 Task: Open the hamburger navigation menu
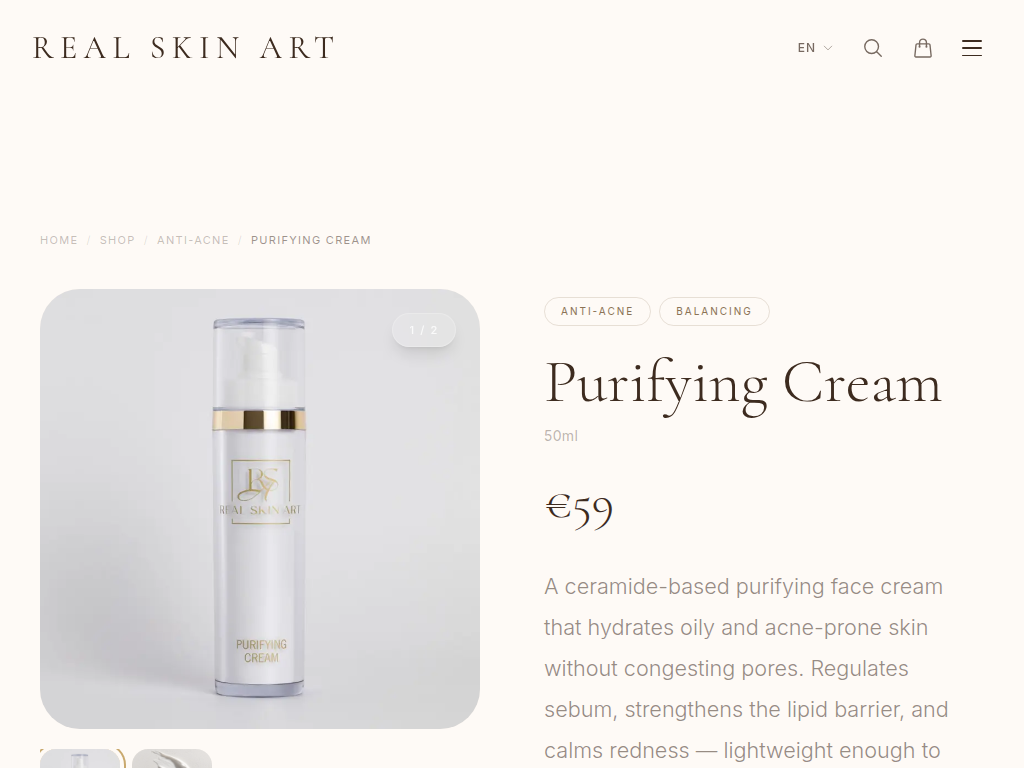pyautogui.click(x=972, y=48)
